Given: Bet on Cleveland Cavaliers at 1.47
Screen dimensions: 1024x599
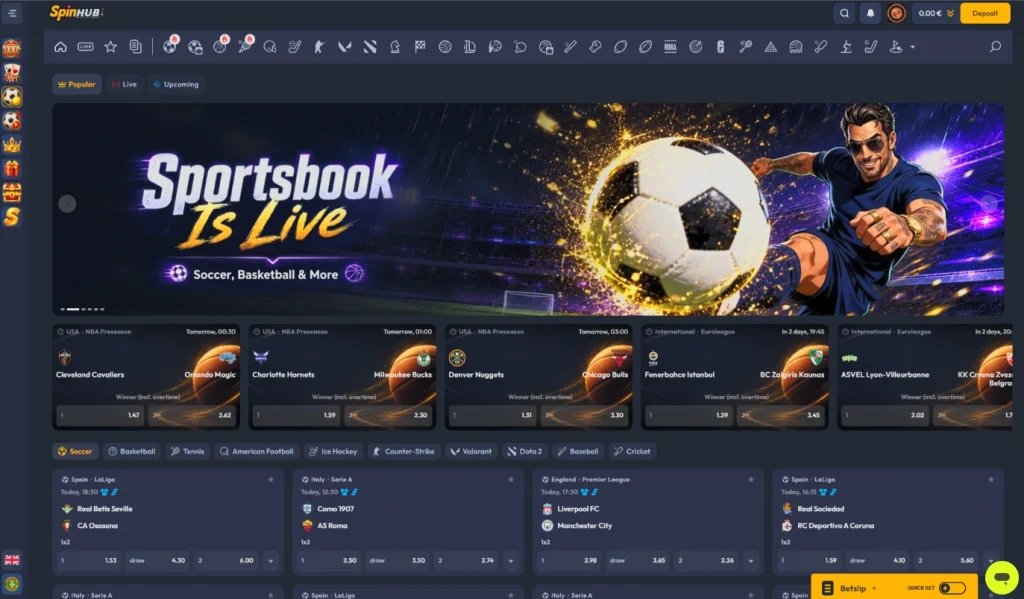Looking at the screenshot, I should pos(100,415).
